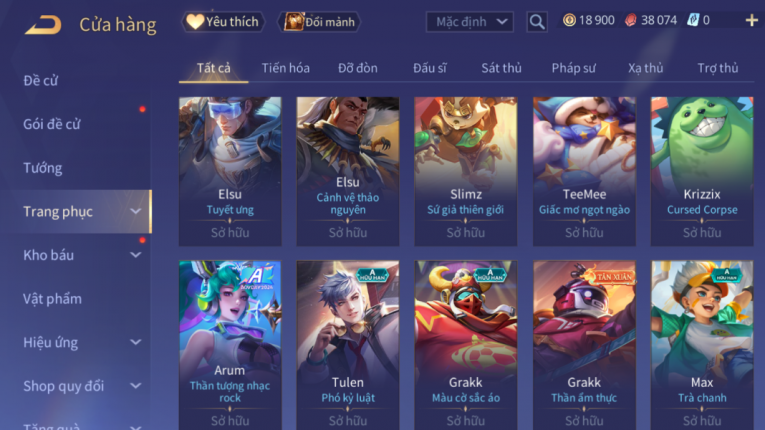Click the red ruby currency icon
765x430 pixels.
pyautogui.click(x=631, y=20)
